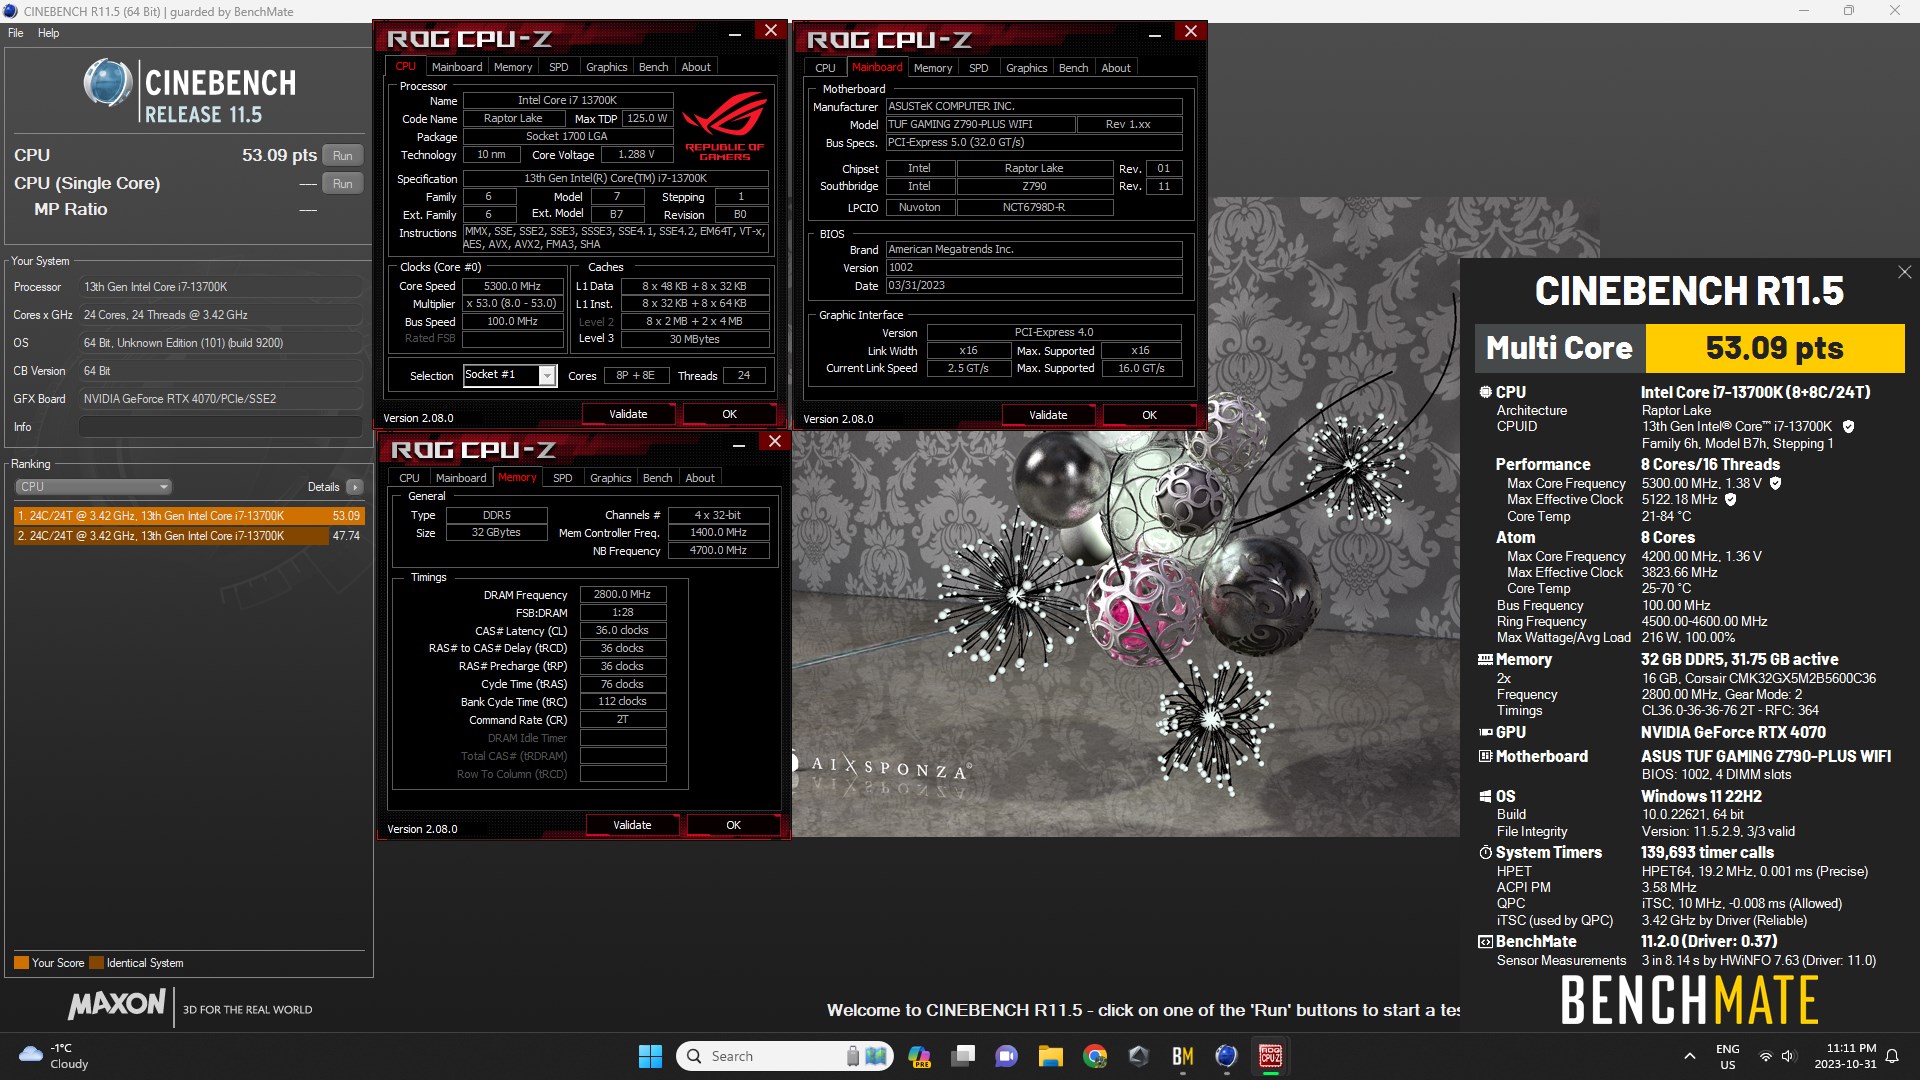Click the Motherboard icon in BenchMate panel
Viewport: 1920px width, 1080px height.
coord(1485,757)
